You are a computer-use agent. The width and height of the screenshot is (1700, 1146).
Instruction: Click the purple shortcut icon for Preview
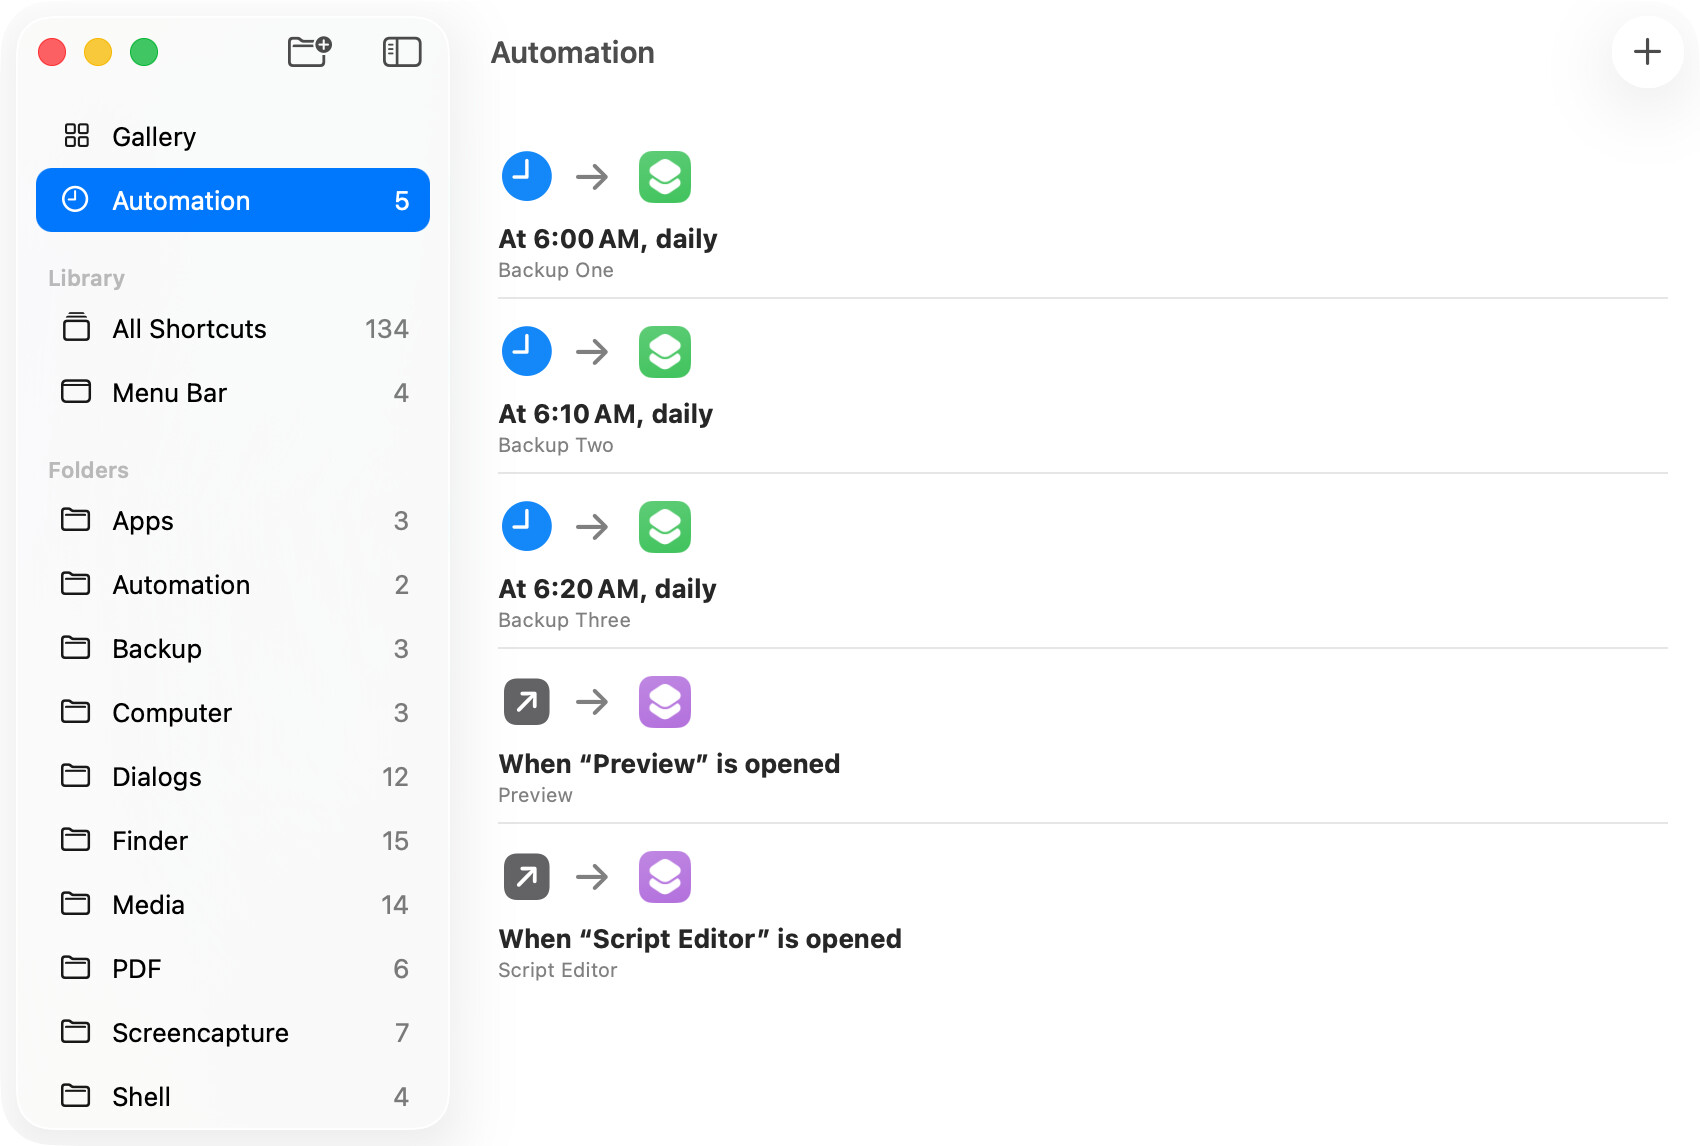point(665,702)
